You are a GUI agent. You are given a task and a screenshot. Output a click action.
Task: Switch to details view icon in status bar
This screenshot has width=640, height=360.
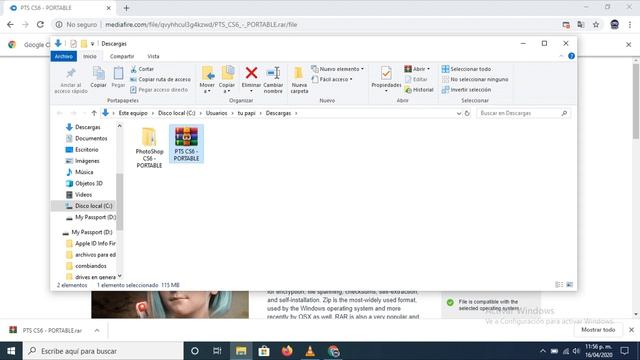559,285
